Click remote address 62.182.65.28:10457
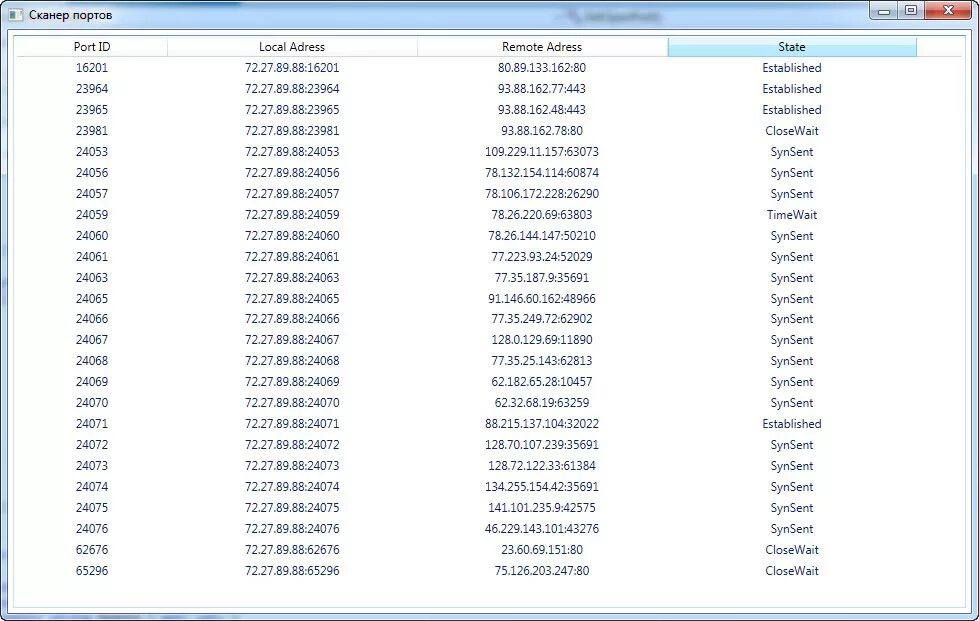This screenshot has height=621, width=979. [x=542, y=381]
